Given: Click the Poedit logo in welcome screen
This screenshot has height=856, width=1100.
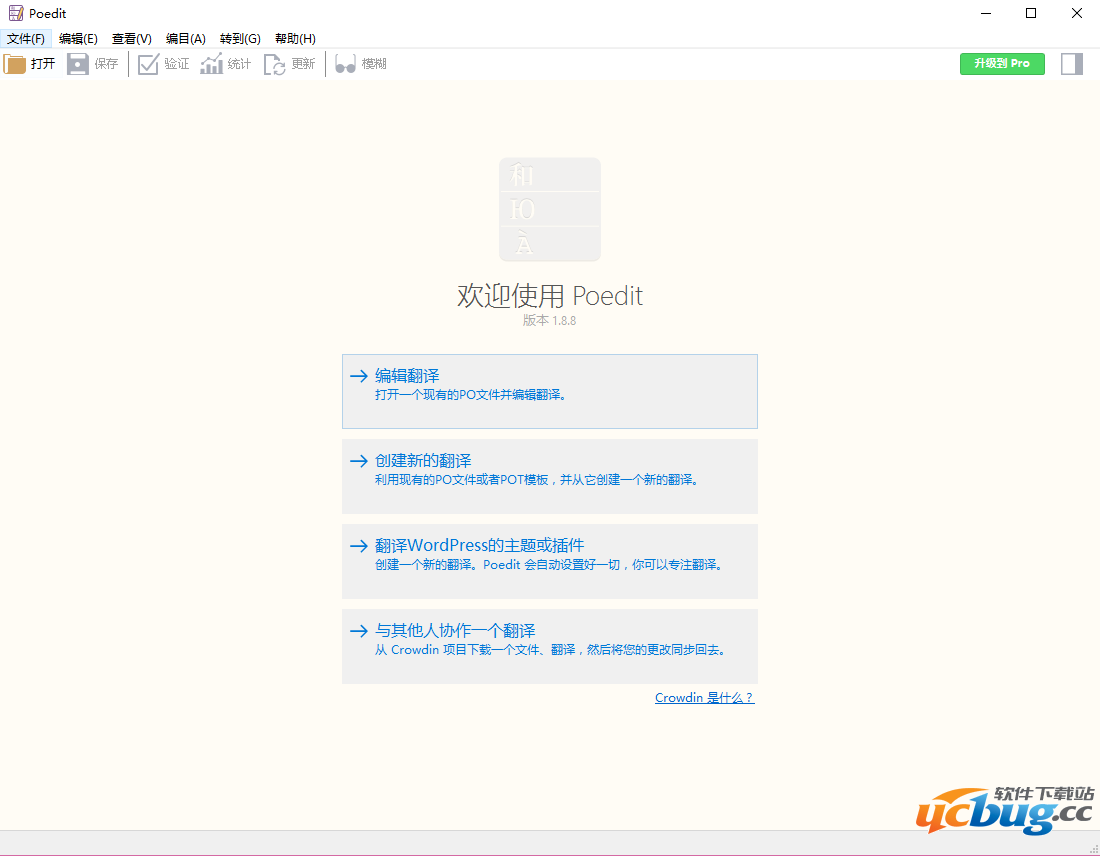Looking at the screenshot, I should [549, 209].
